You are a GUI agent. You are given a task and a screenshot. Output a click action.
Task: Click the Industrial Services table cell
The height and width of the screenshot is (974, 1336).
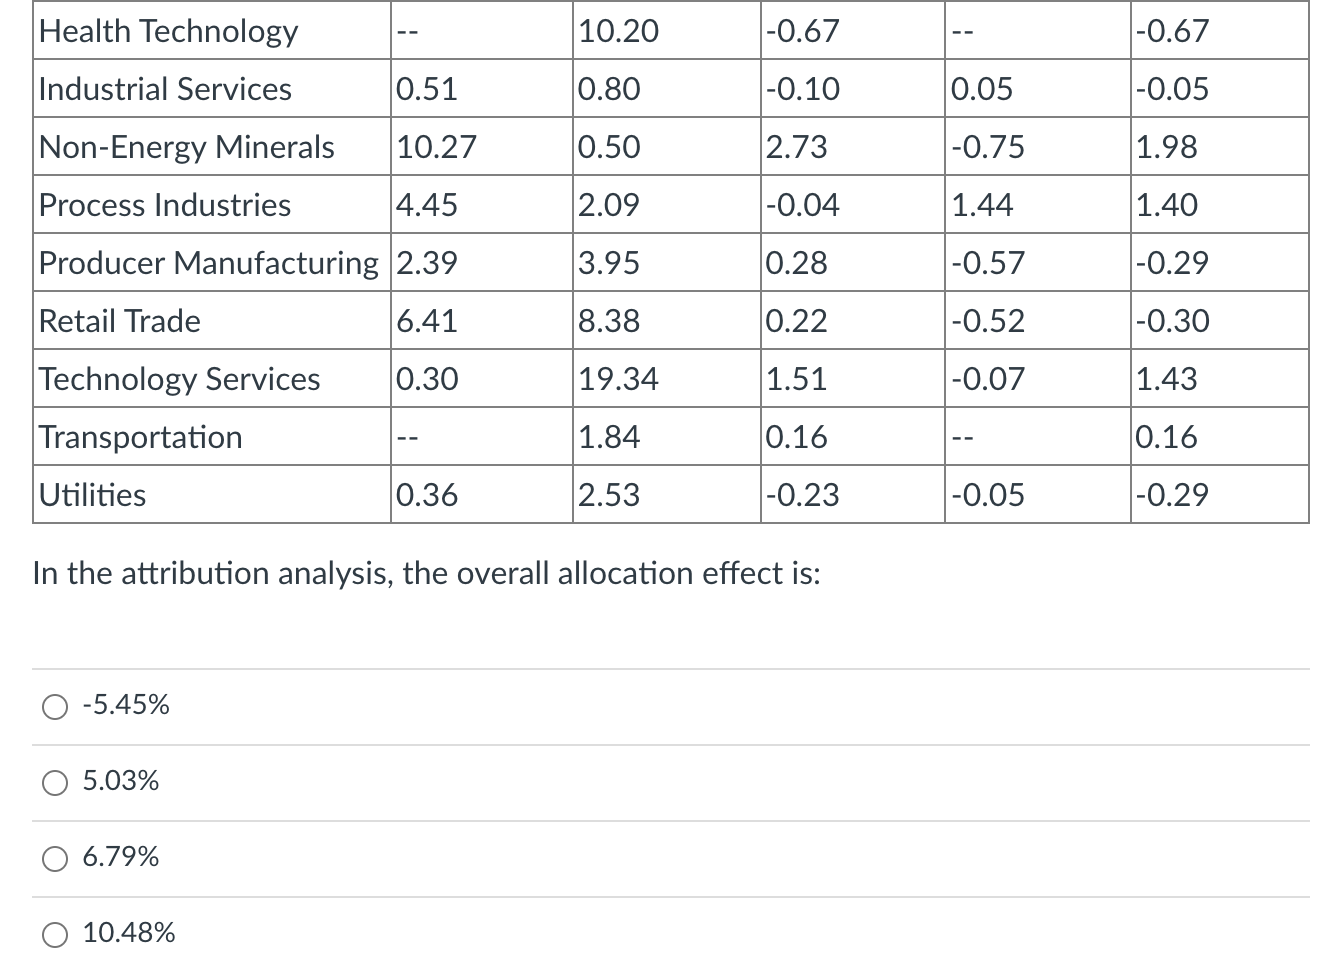coord(164,89)
